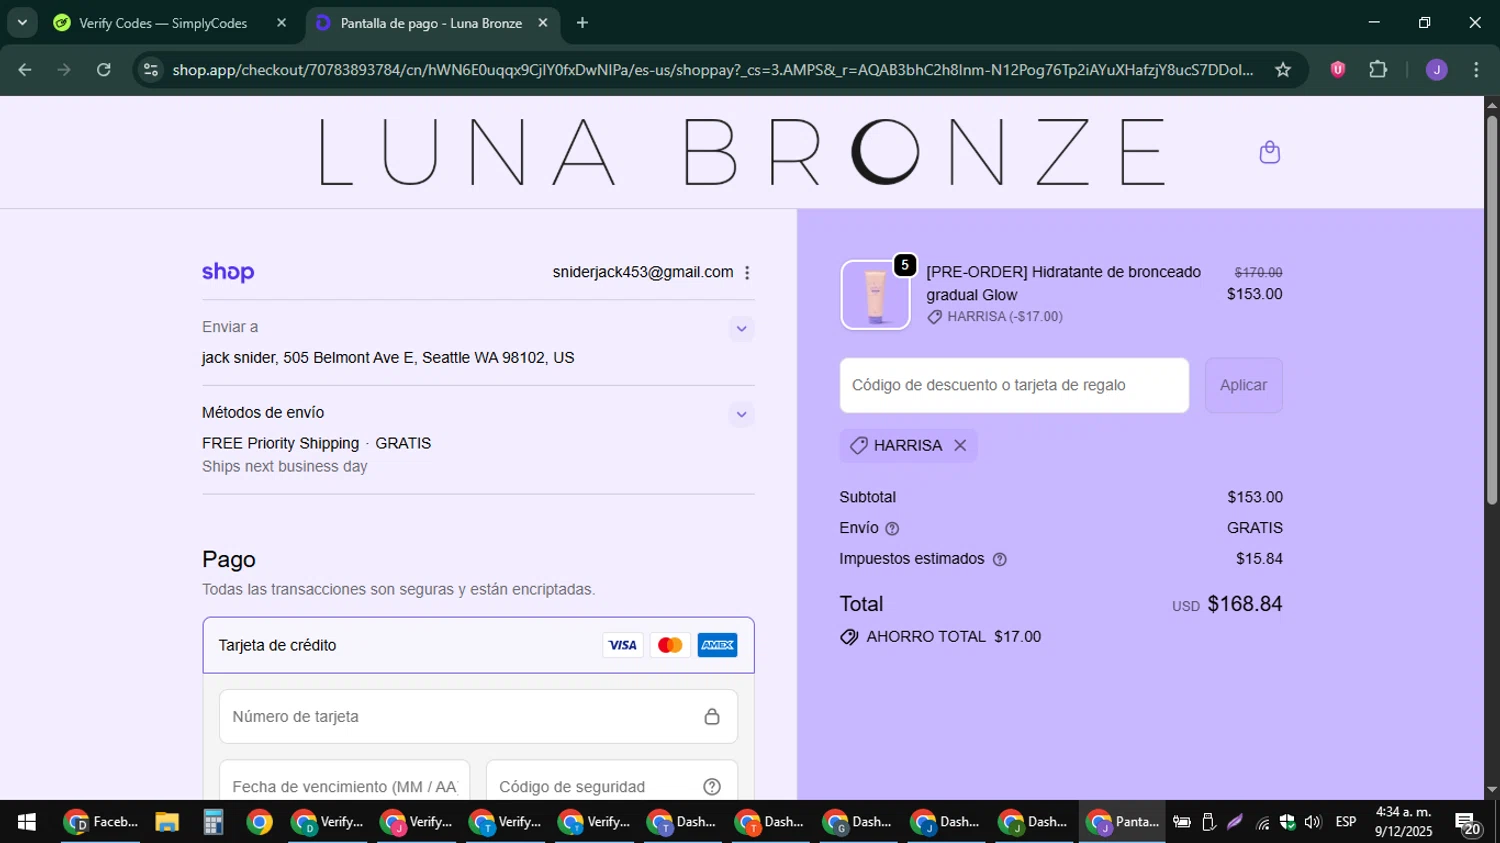Click the Mastercard logo
This screenshot has width=1500, height=843.
tap(670, 645)
